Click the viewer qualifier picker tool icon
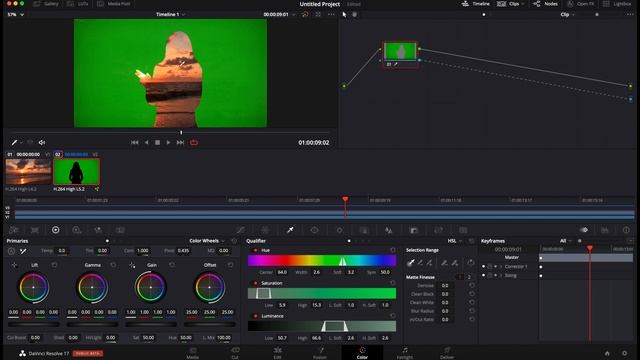Image resolution: width=640 pixels, height=360 pixels. click(14, 142)
